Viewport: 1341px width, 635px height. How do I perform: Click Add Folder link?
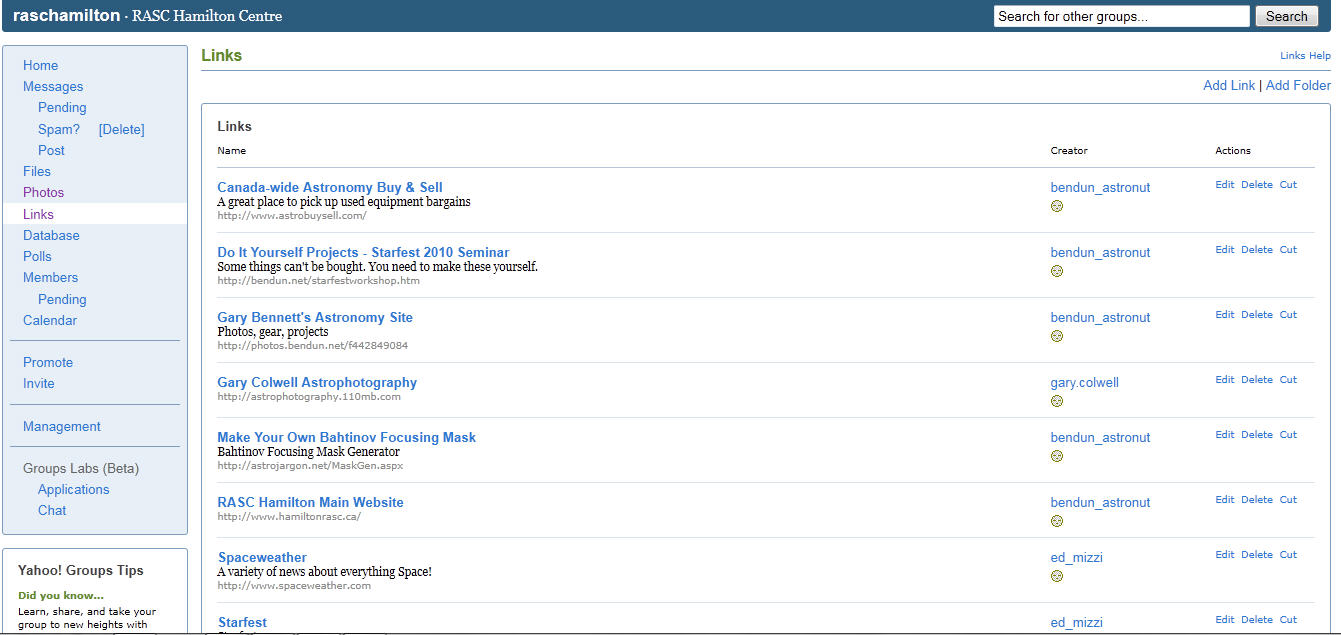[x=1298, y=85]
